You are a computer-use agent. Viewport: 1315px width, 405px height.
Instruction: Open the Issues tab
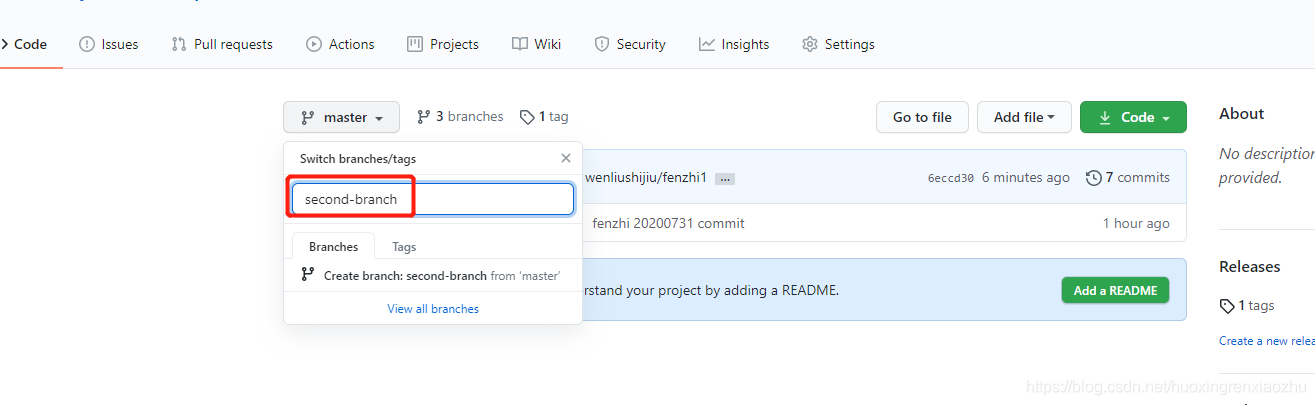click(x=109, y=44)
